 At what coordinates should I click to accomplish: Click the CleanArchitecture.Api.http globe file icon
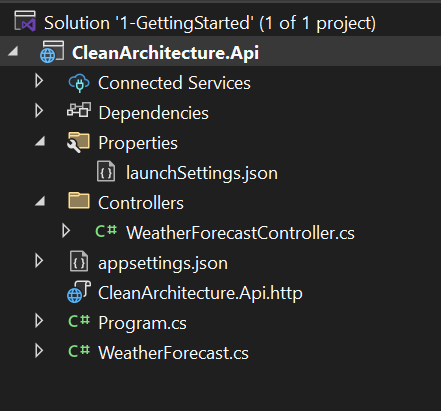[x=79, y=292]
